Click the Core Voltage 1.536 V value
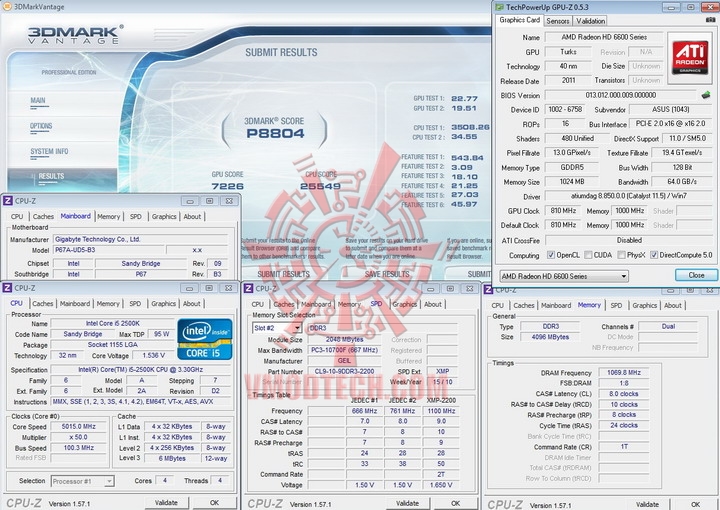 click(153, 355)
